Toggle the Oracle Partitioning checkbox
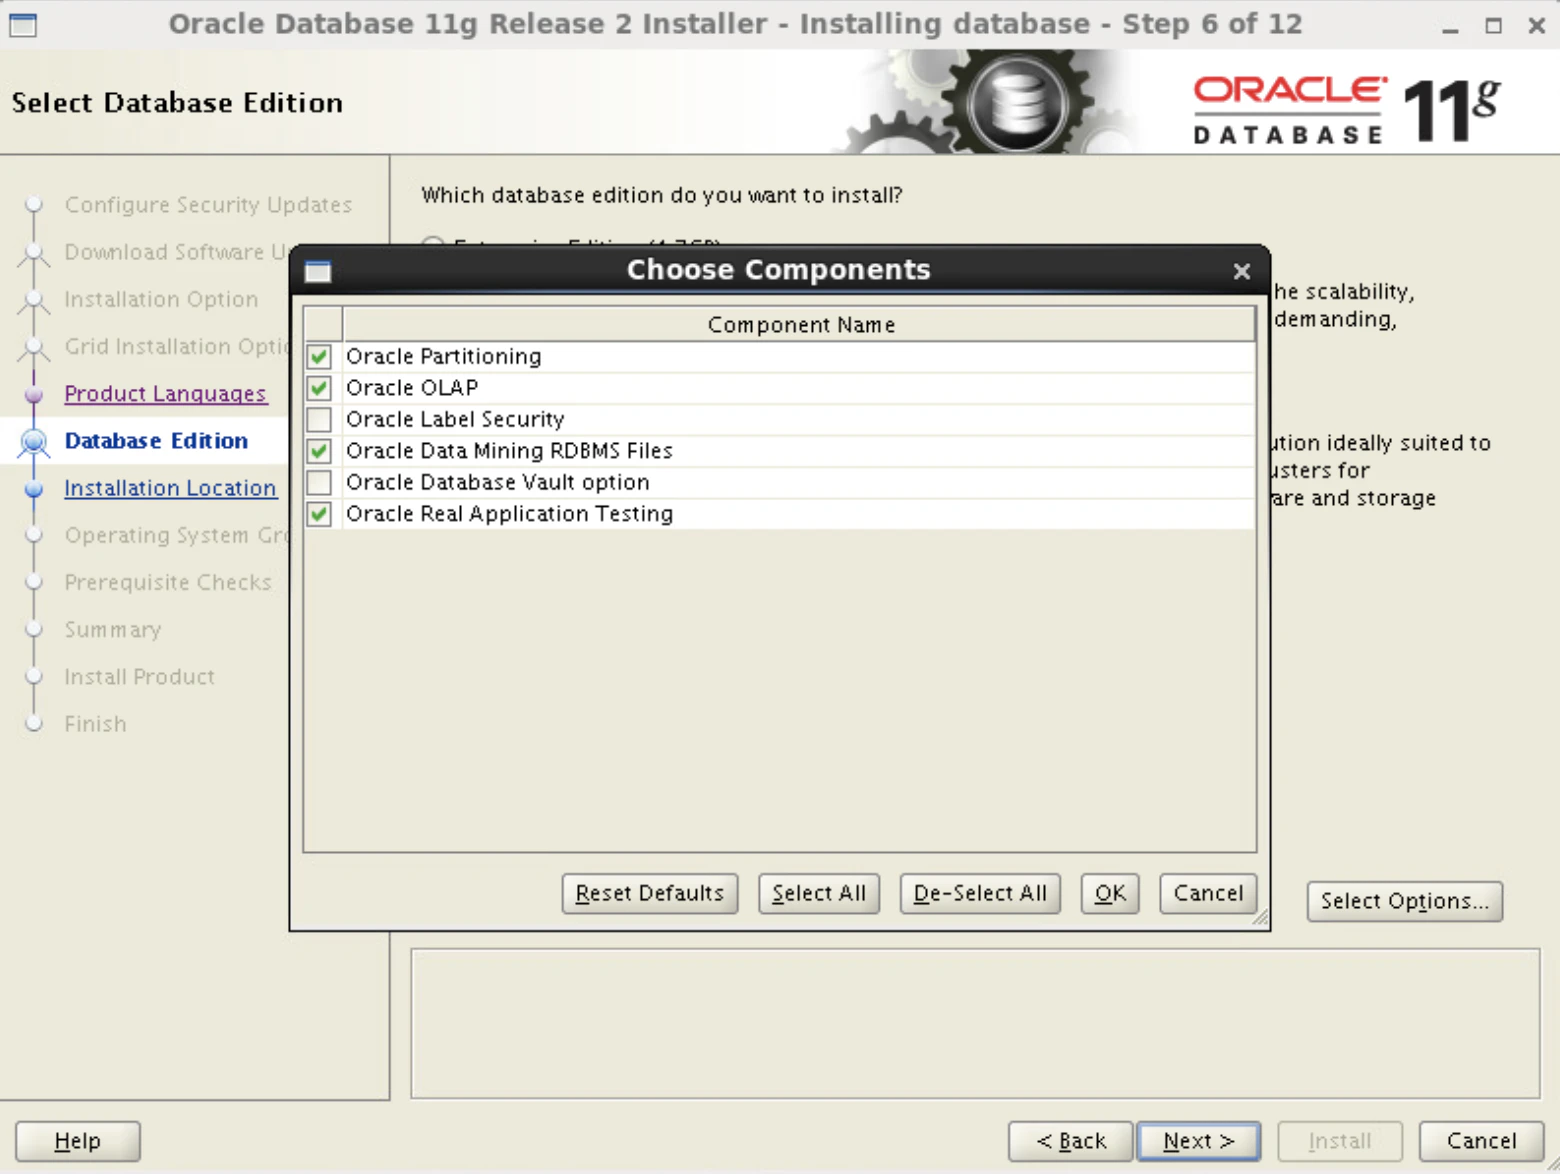The image size is (1560, 1174). click(319, 356)
